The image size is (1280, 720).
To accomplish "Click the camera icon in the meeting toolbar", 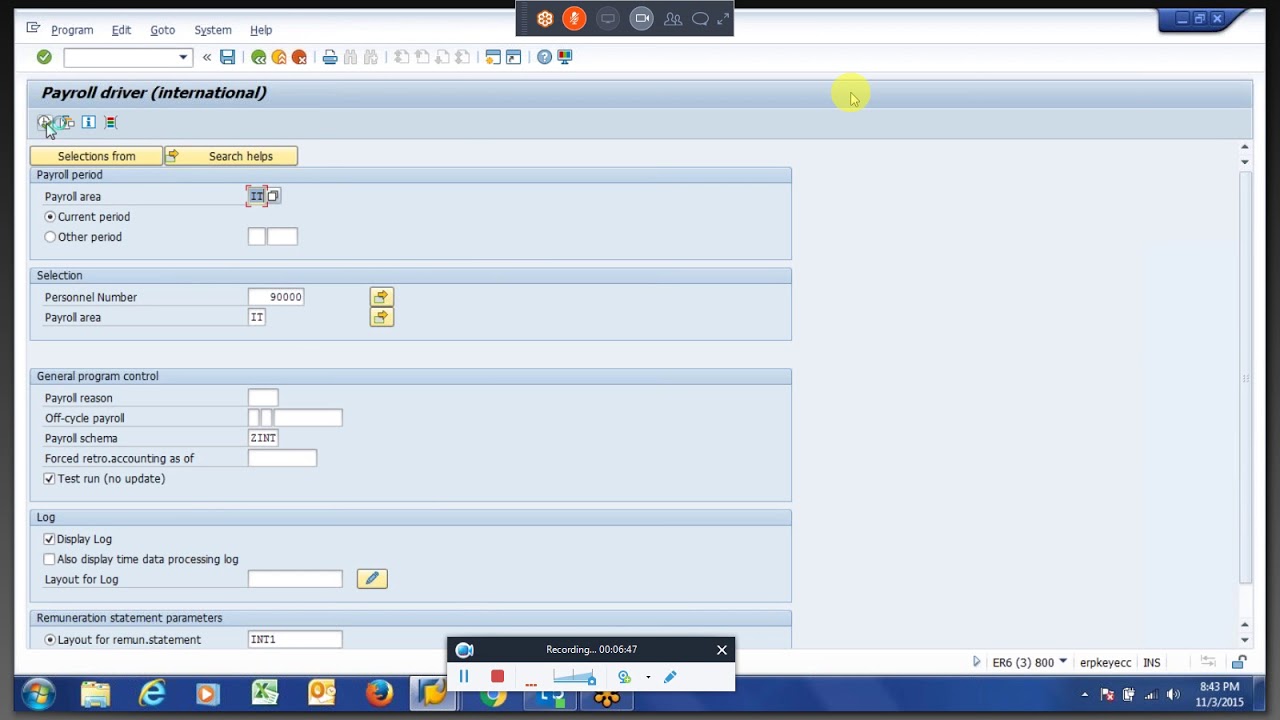I will pos(642,18).
